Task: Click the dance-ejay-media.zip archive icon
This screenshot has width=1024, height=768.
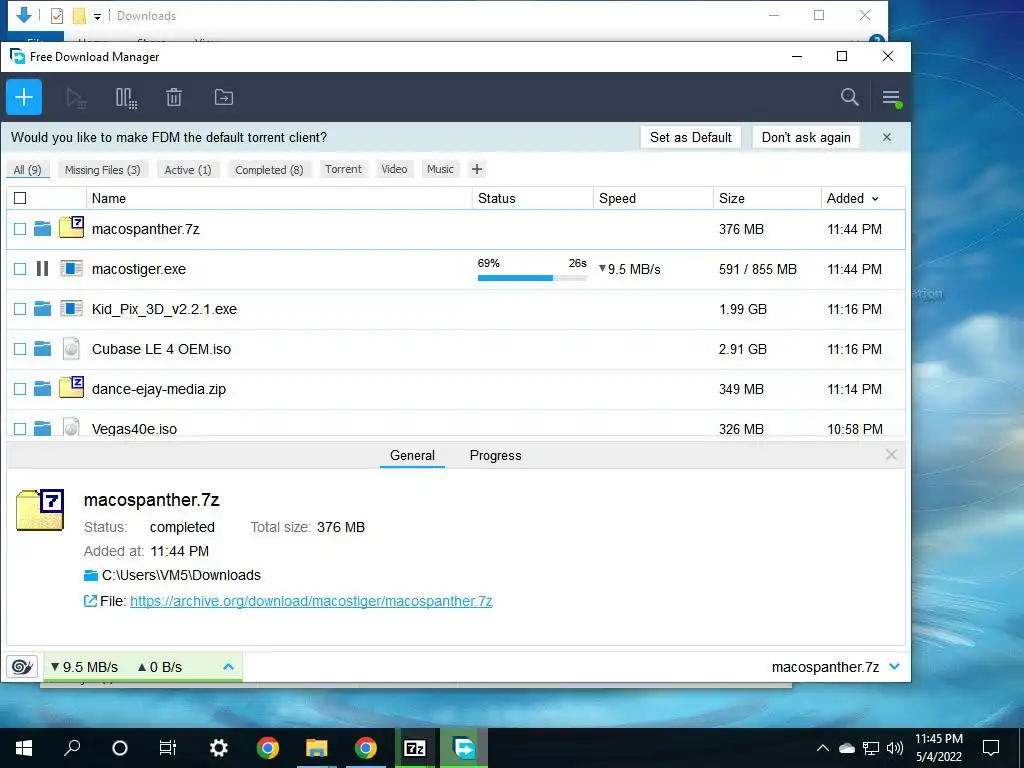Action: tap(71, 387)
